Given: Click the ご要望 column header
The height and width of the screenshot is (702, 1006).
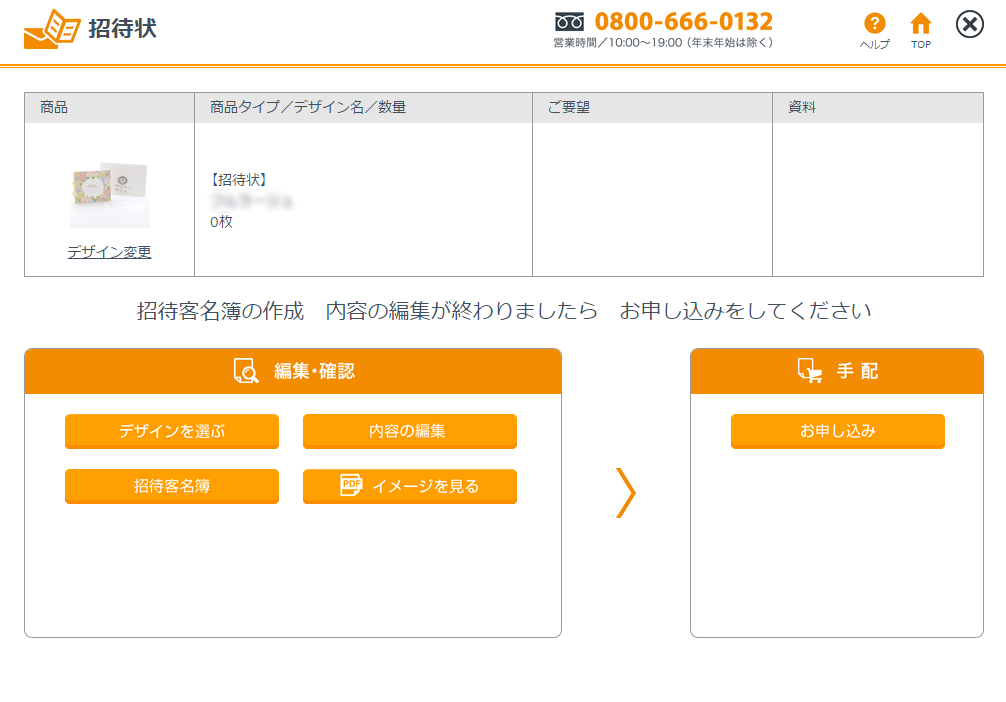Looking at the screenshot, I should tap(568, 107).
